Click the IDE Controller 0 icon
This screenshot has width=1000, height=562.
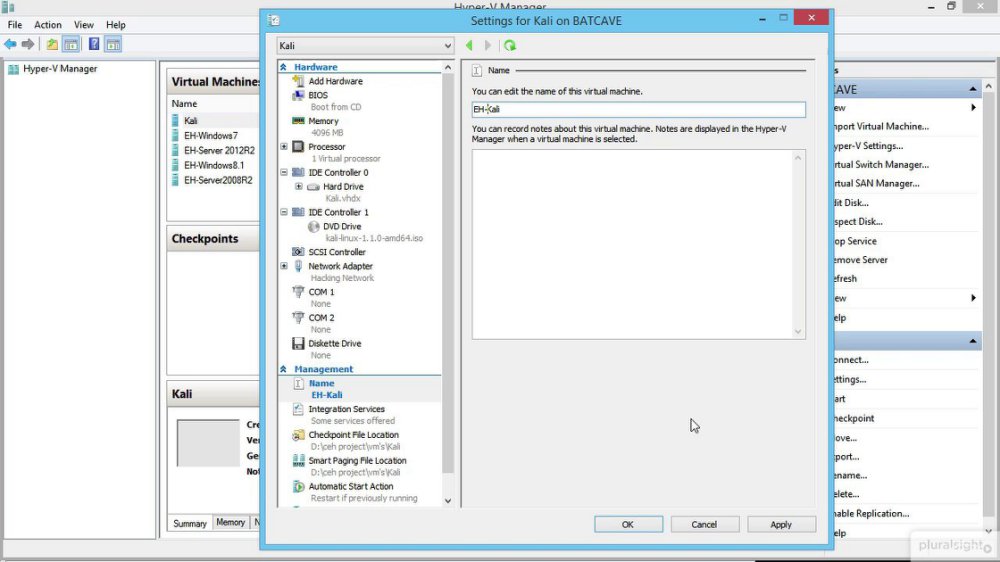(298, 172)
